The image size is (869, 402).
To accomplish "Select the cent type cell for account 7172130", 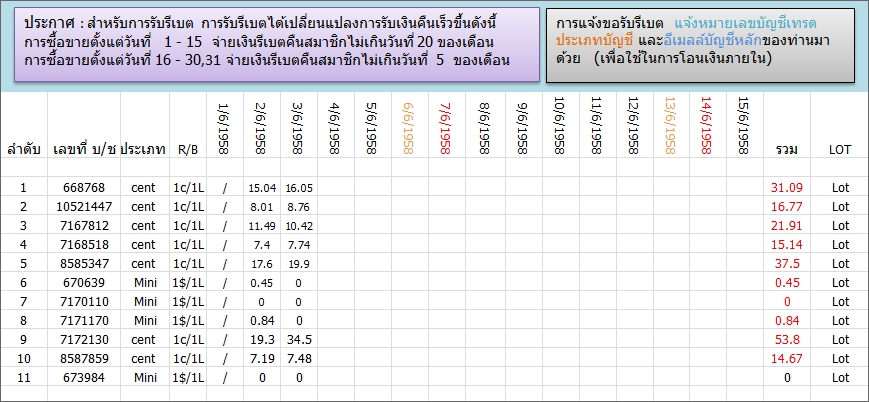I will (145, 339).
